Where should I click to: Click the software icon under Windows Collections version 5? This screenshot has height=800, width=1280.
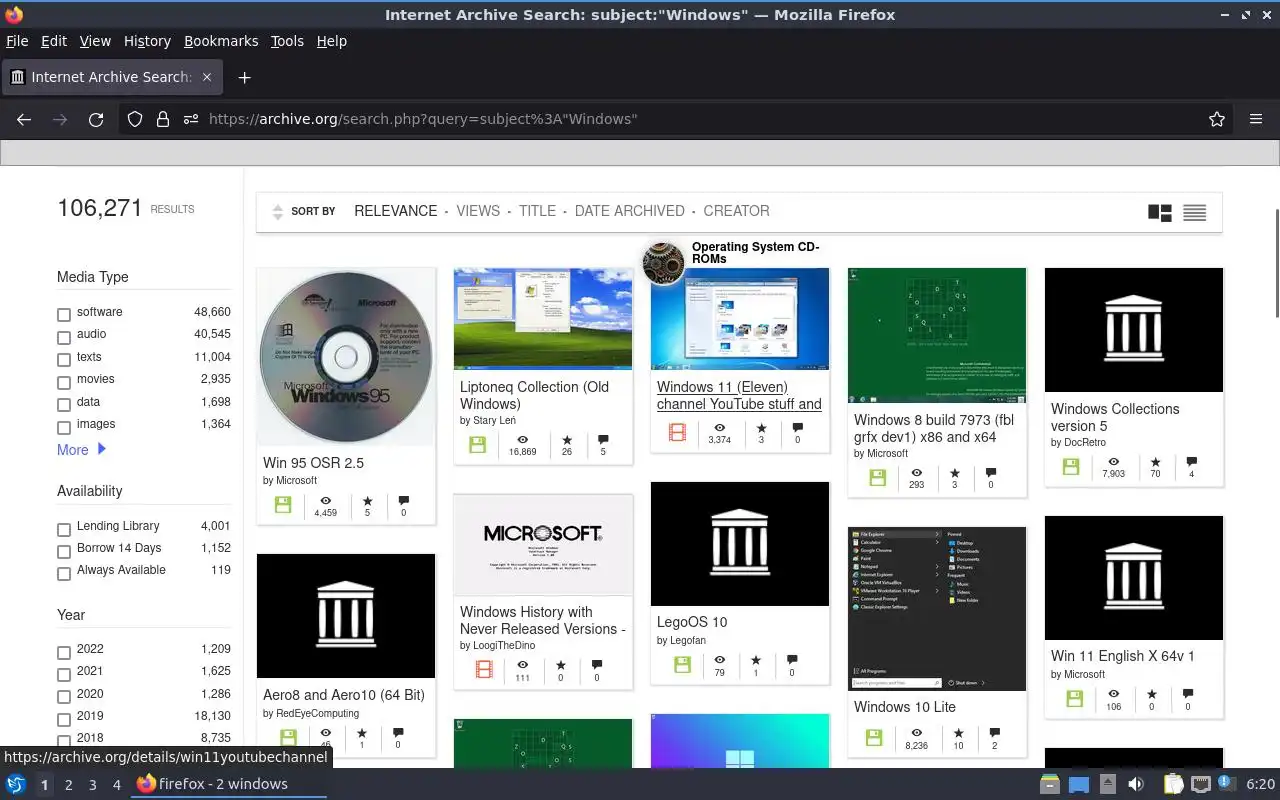1071,467
